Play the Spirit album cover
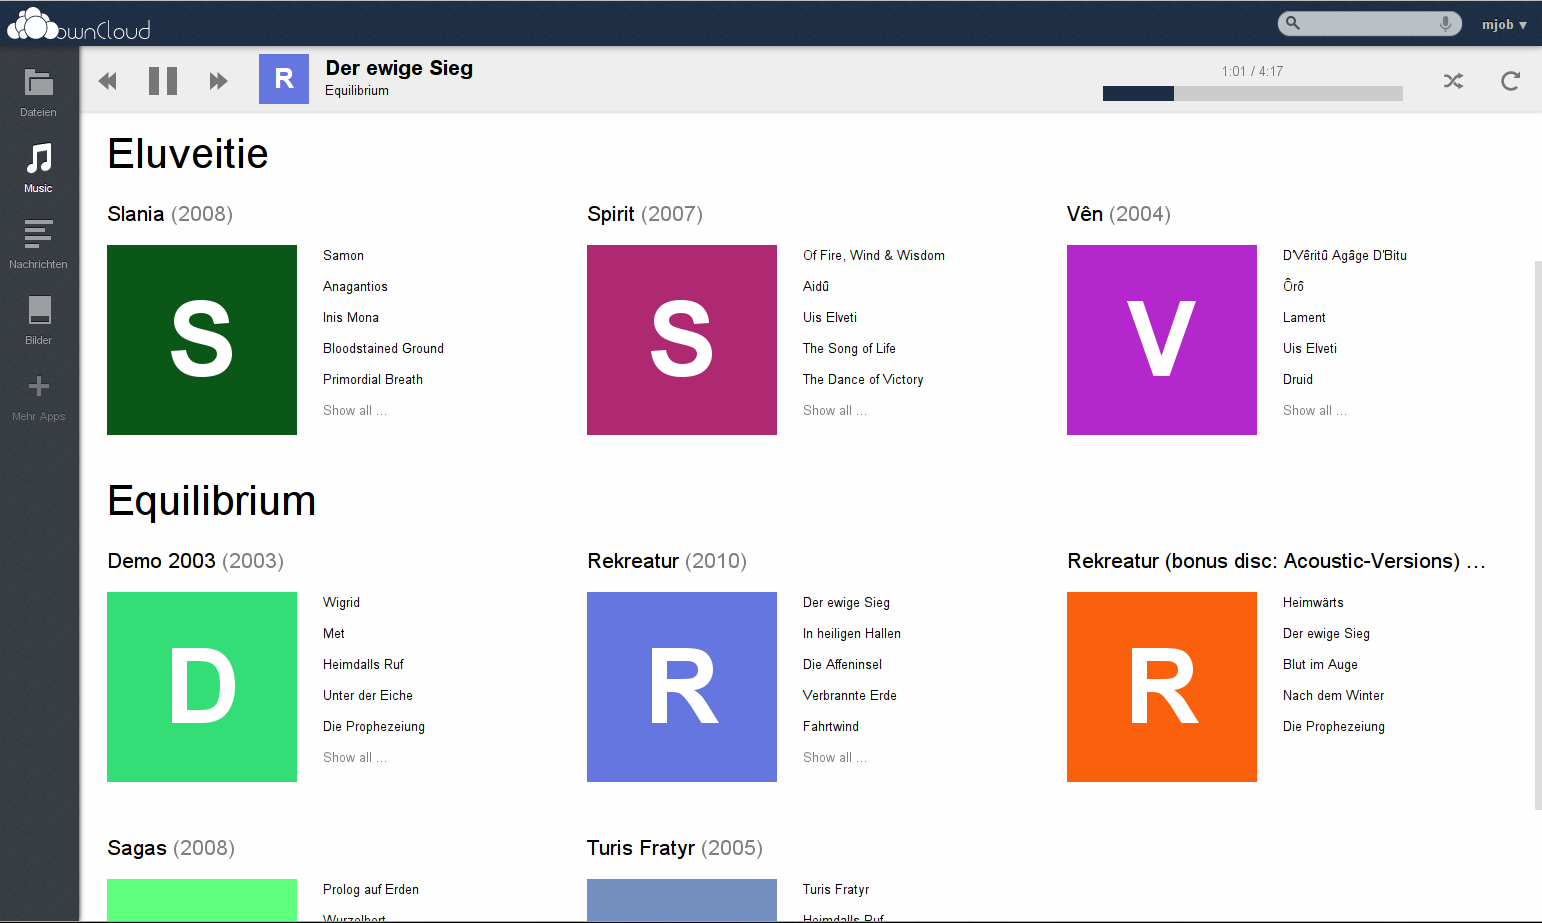1542x923 pixels. coord(682,340)
